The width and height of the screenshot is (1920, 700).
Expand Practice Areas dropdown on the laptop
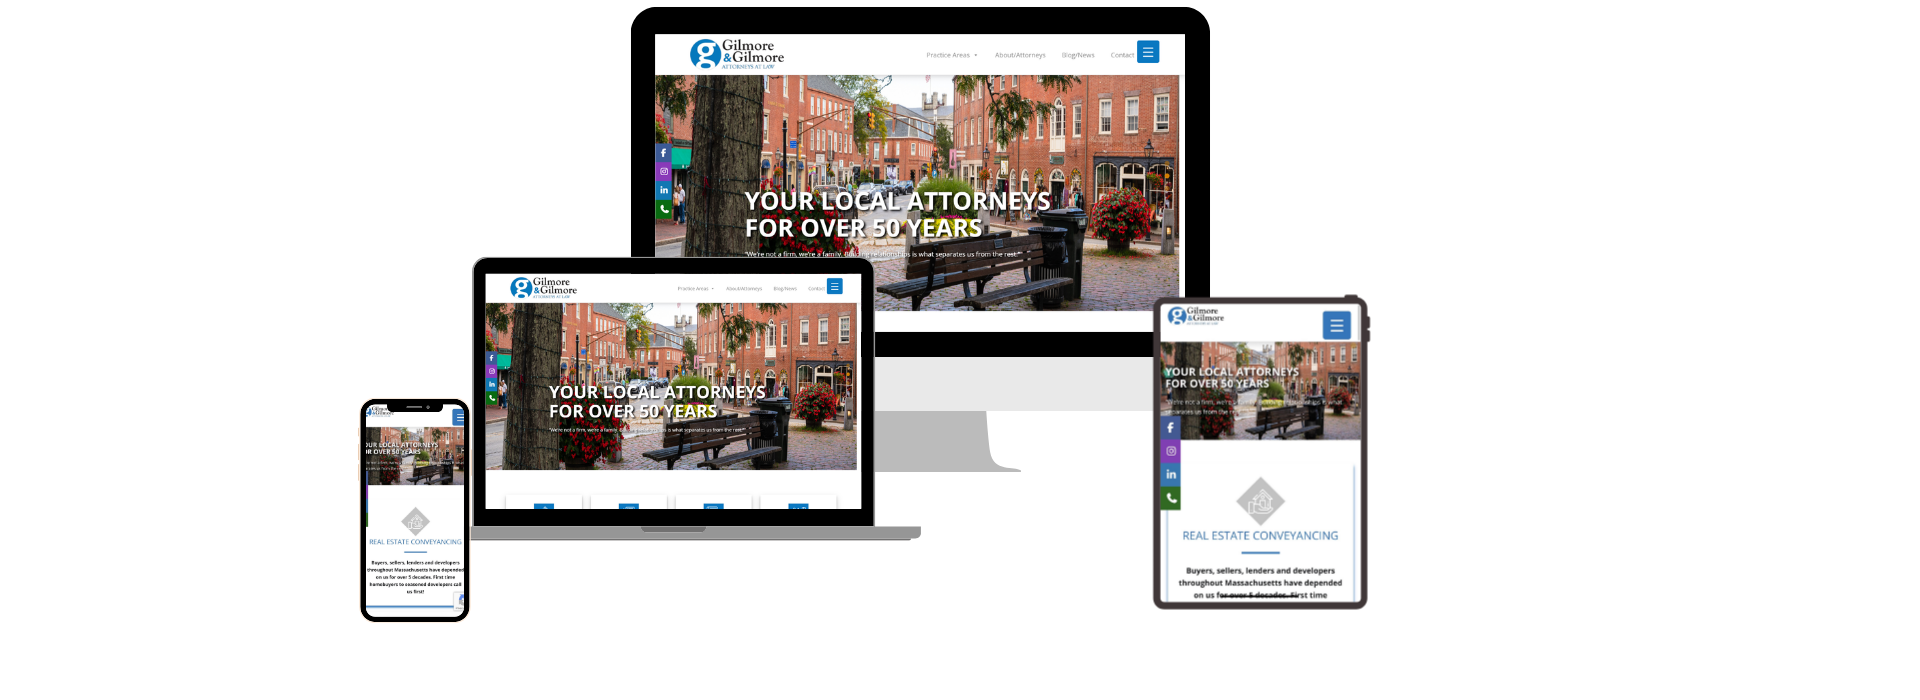(695, 289)
